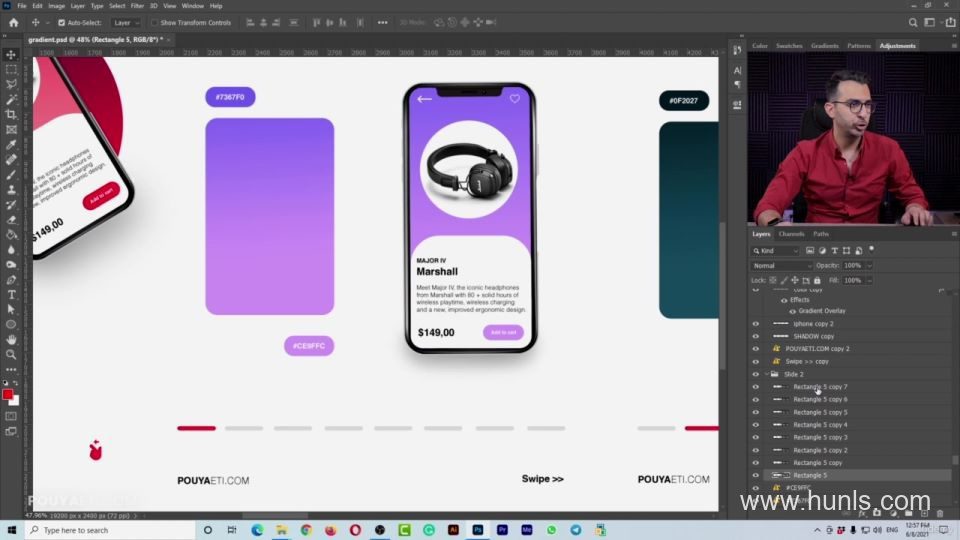Open the Fill dropdown arrow
The image size is (960, 540).
pos(869,280)
